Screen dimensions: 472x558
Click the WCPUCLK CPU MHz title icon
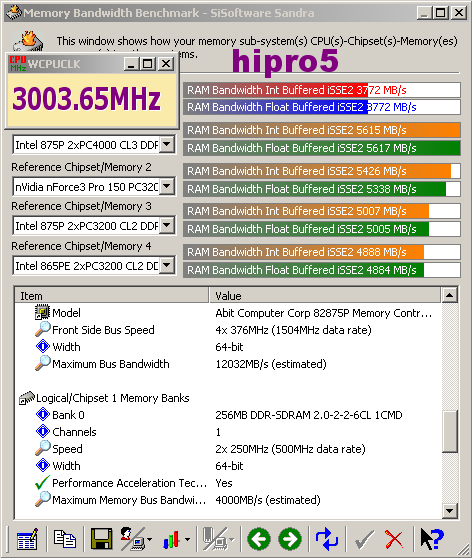click(18, 64)
